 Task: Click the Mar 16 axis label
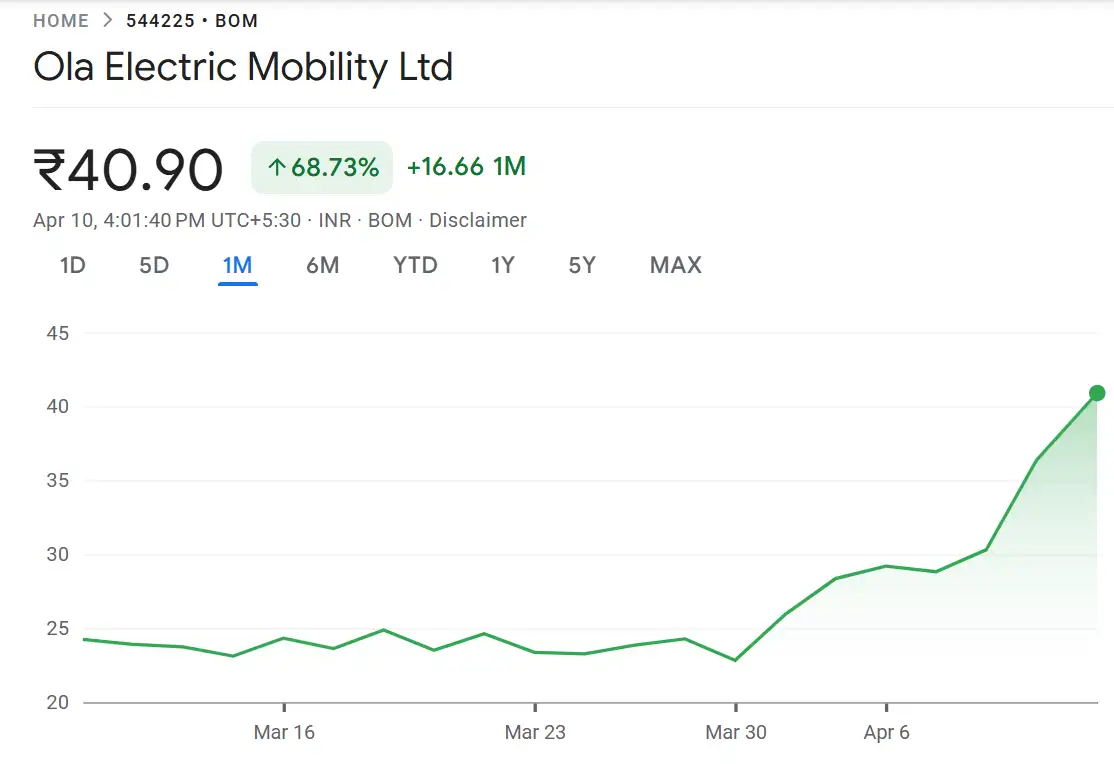coord(284,732)
